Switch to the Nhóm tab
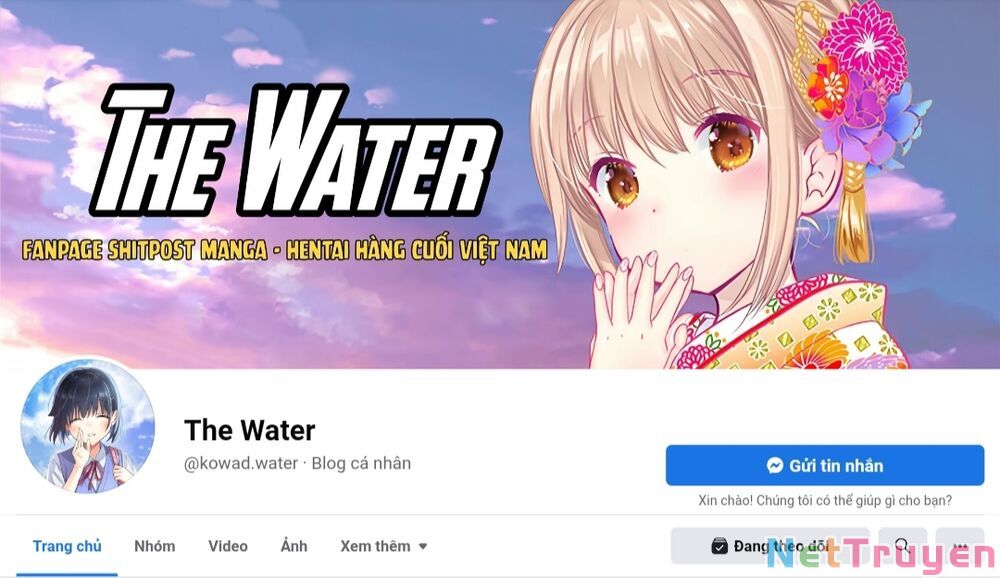The width and height of the screenshot is (1000, 578). tap(154, 546)
